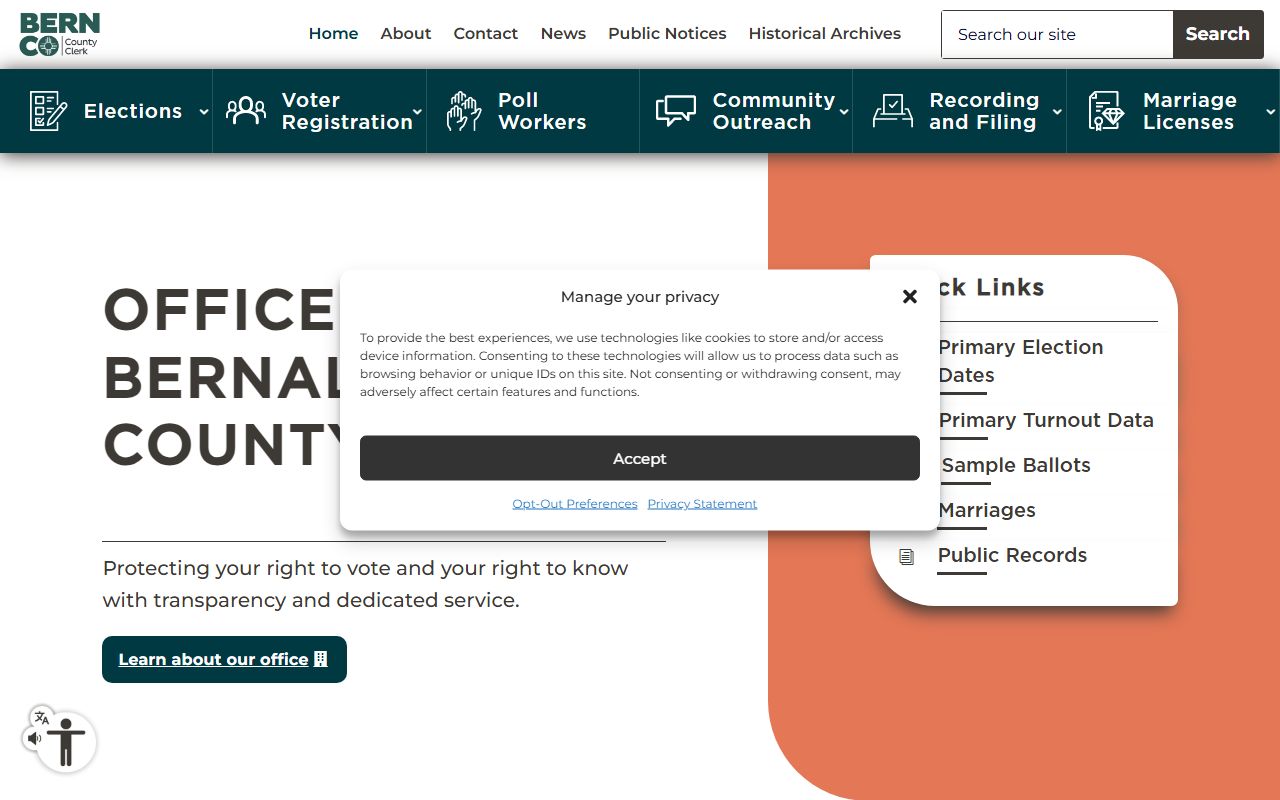Open the Voter Registration main menu
Viewport: 1280px width, 800px height.
point(320,111)
